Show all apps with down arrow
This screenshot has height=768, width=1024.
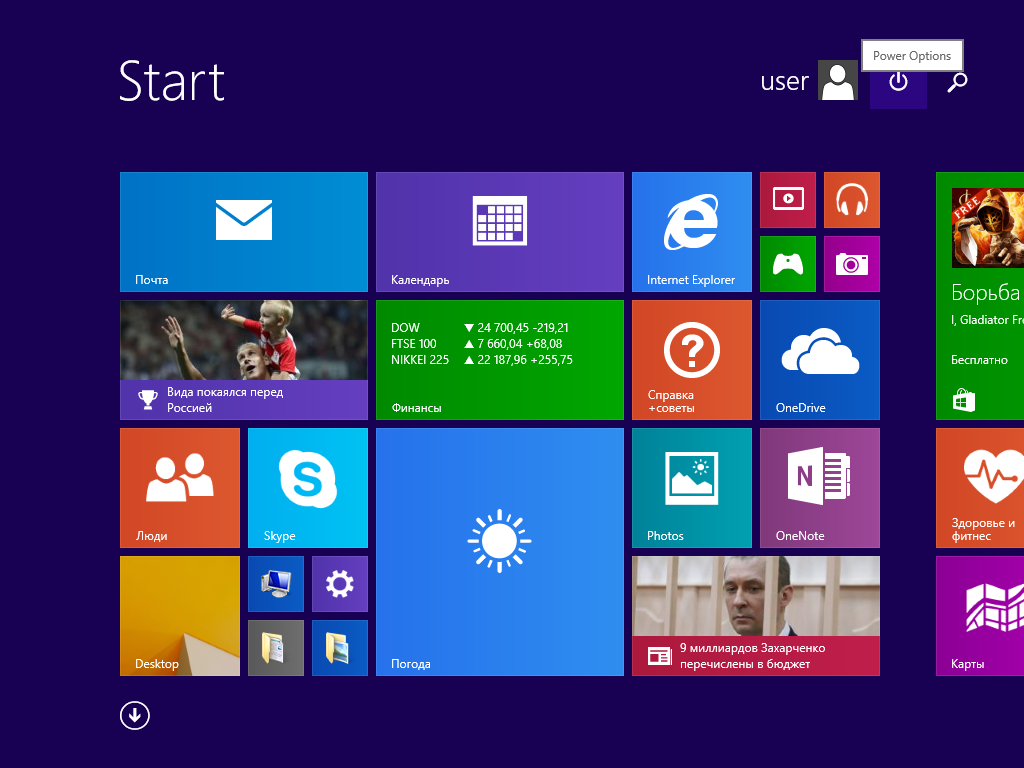[x=135, y=715]
